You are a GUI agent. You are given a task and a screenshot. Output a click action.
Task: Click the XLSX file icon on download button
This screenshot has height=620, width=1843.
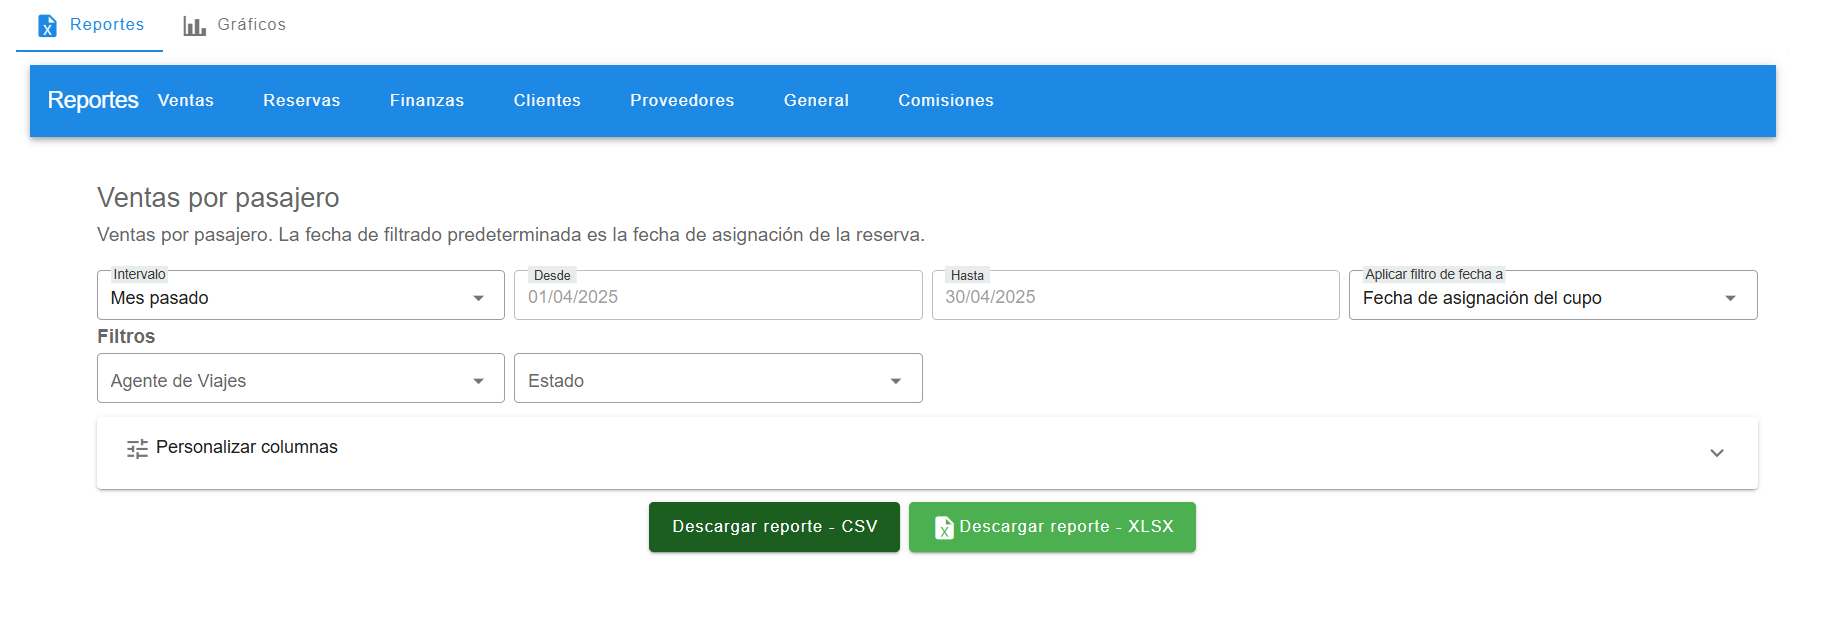(943, 528)
